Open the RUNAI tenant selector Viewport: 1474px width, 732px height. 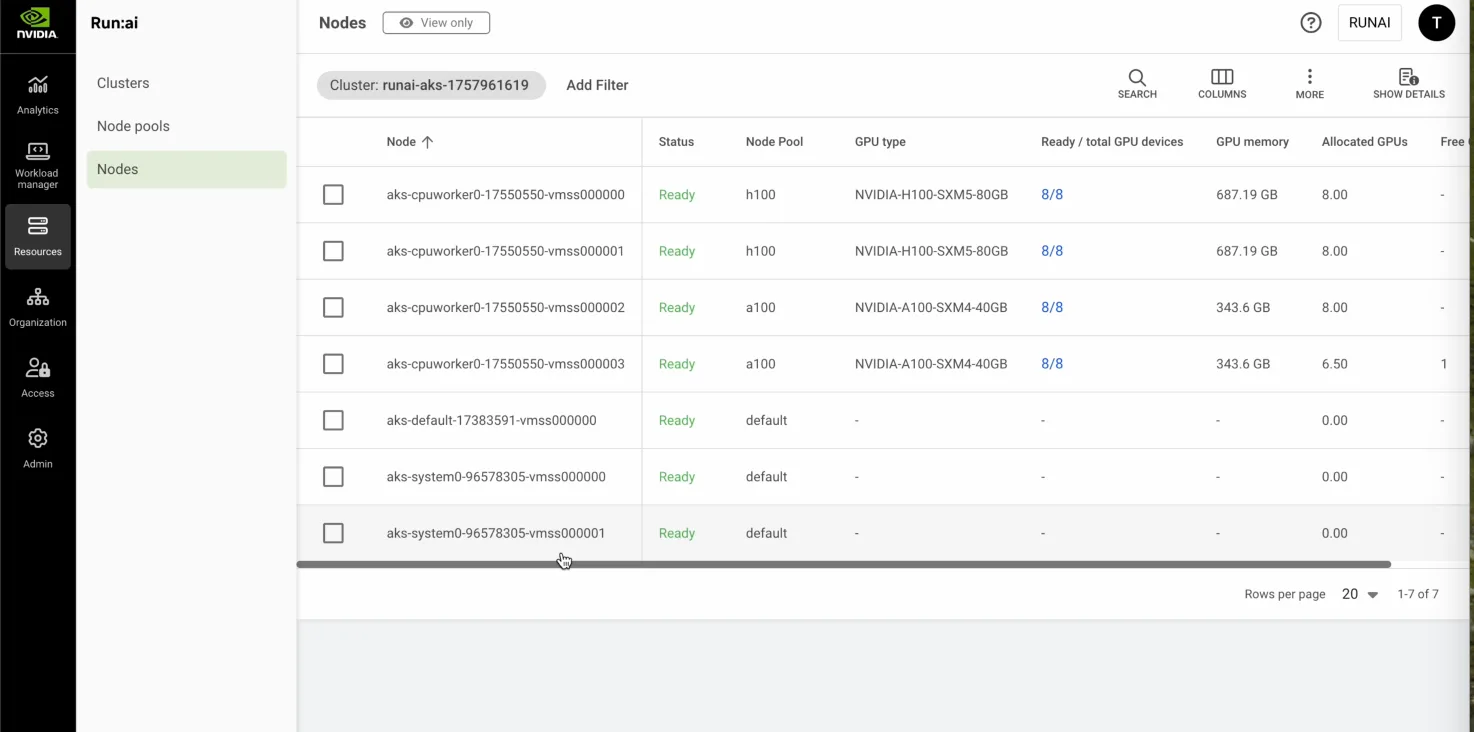(1369, 23)
